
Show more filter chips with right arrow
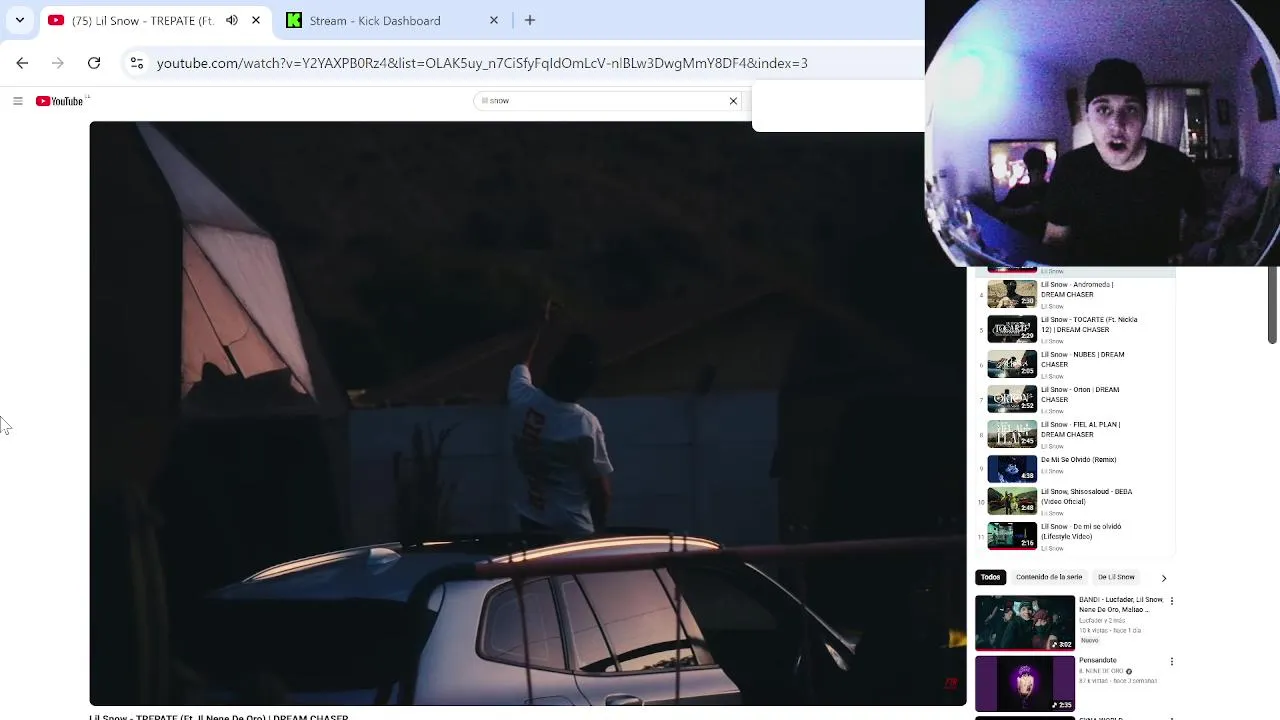[1164, 578]
